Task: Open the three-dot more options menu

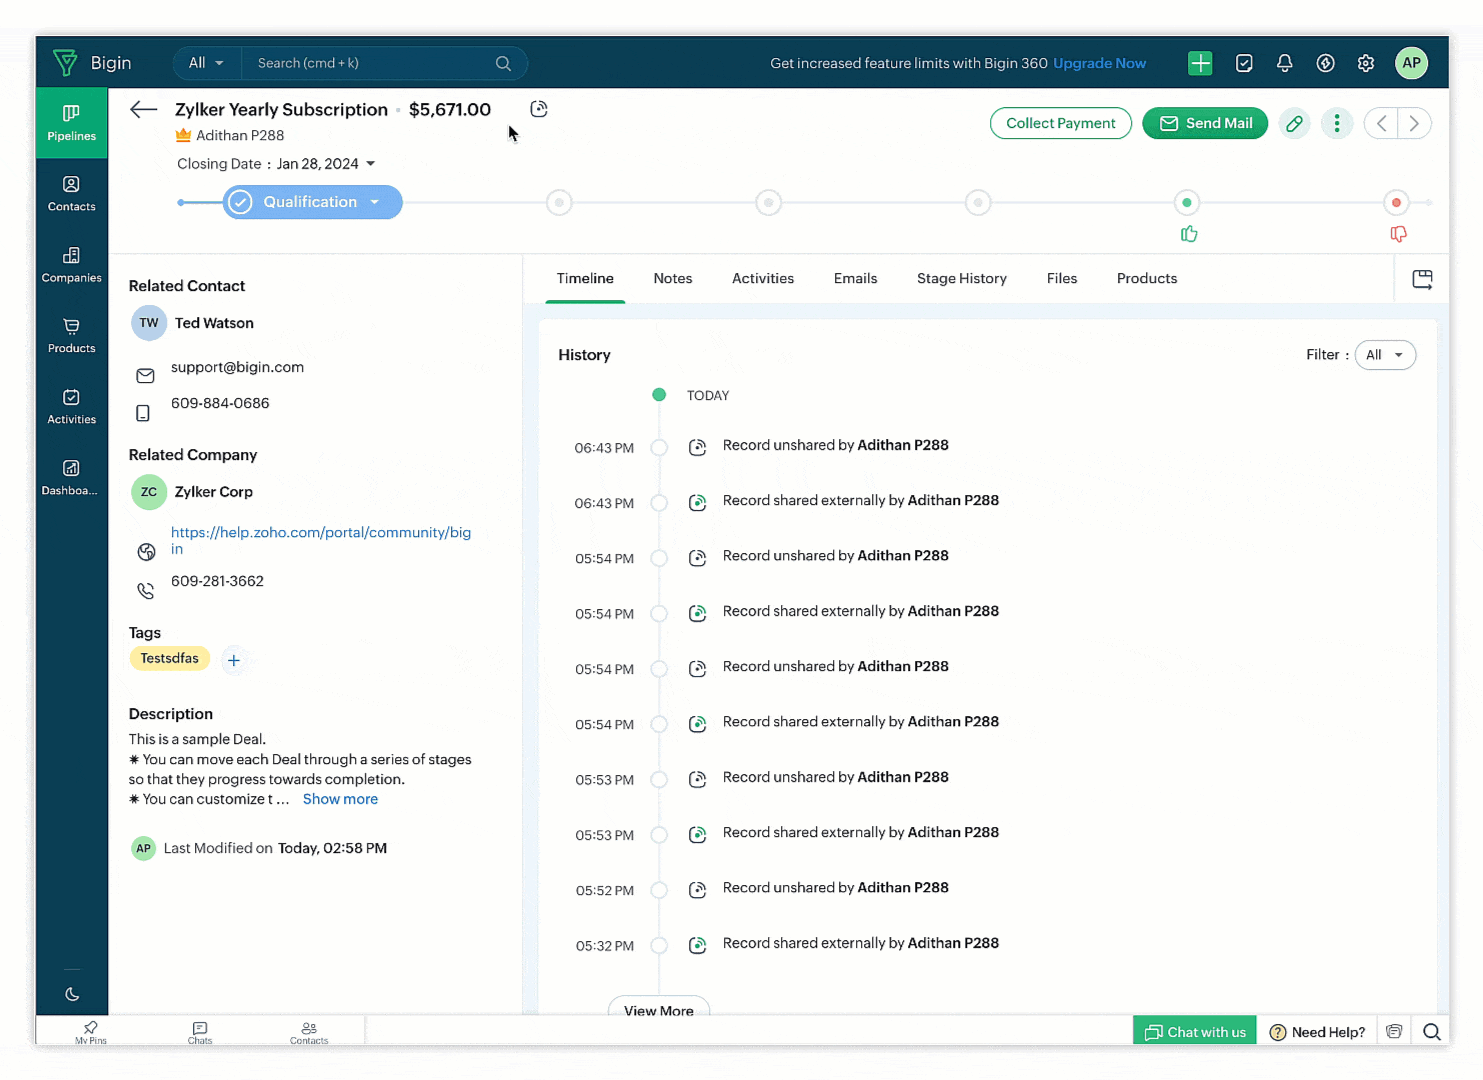Action: [x=1337, y=123]
